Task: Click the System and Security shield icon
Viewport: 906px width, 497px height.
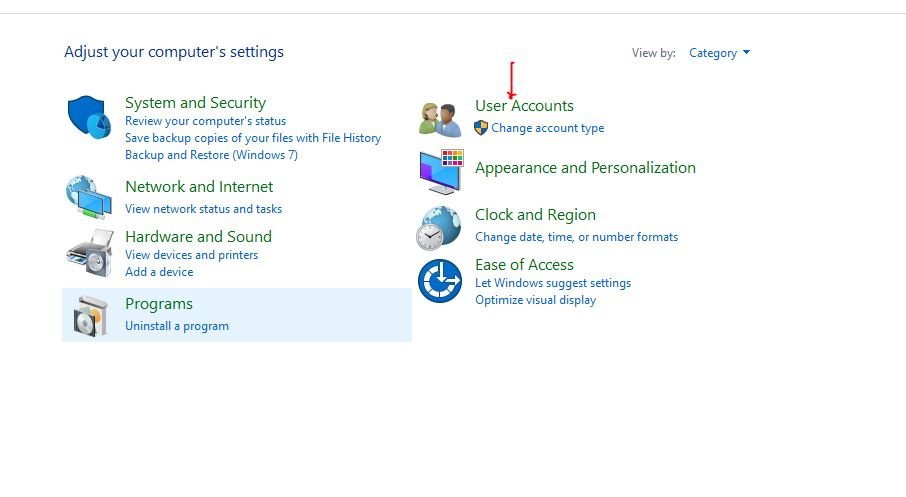Action: (90, 118)
